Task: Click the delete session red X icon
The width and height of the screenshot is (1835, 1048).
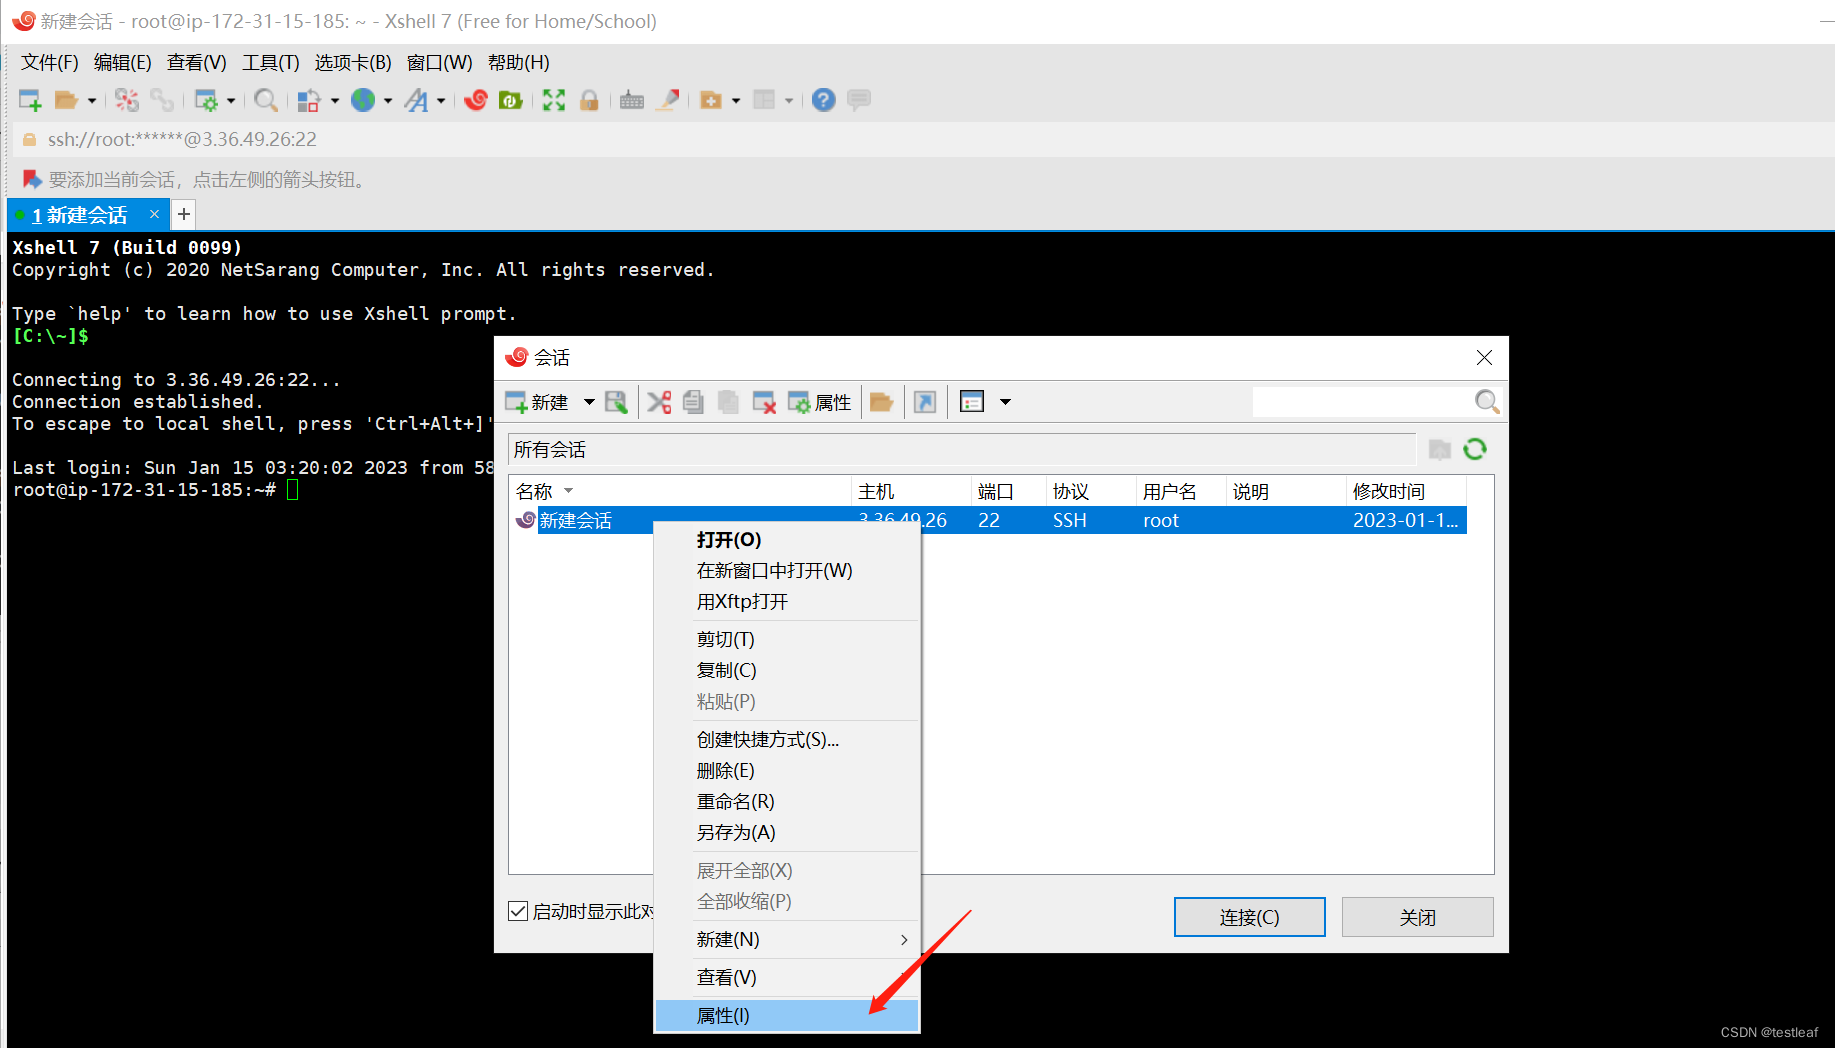Action: 764,402
